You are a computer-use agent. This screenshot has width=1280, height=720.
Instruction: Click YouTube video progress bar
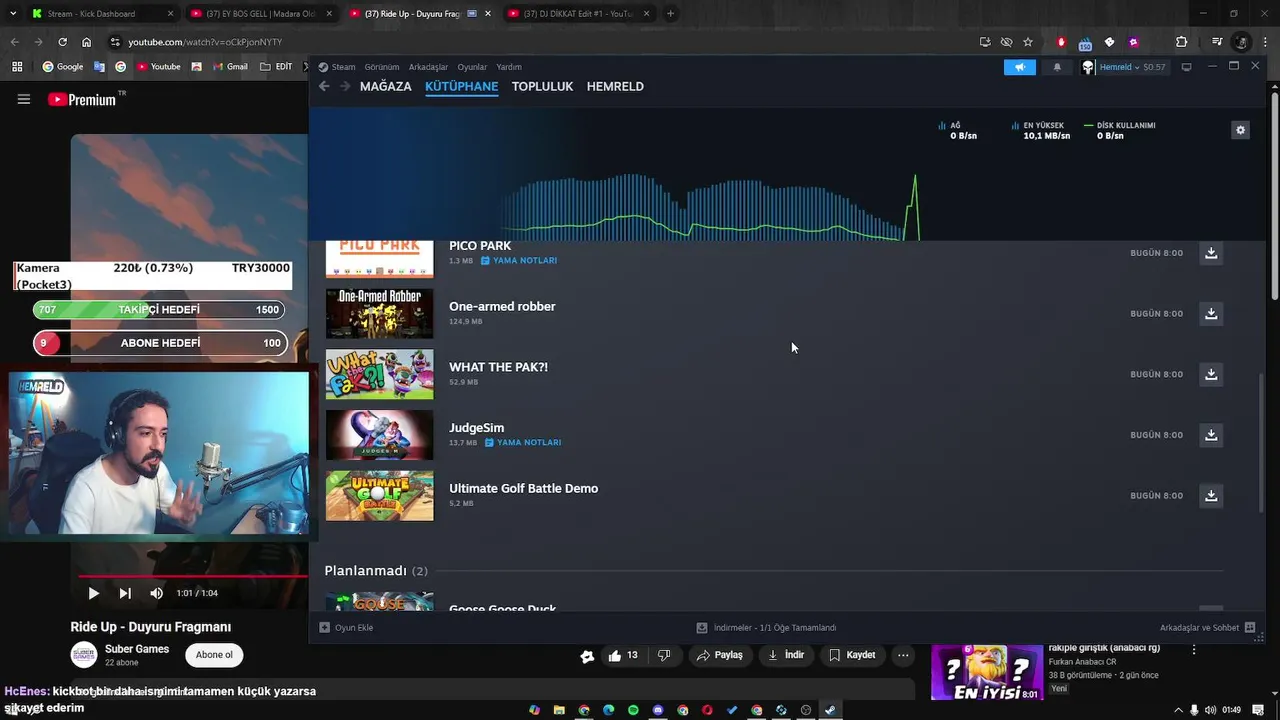193,576
